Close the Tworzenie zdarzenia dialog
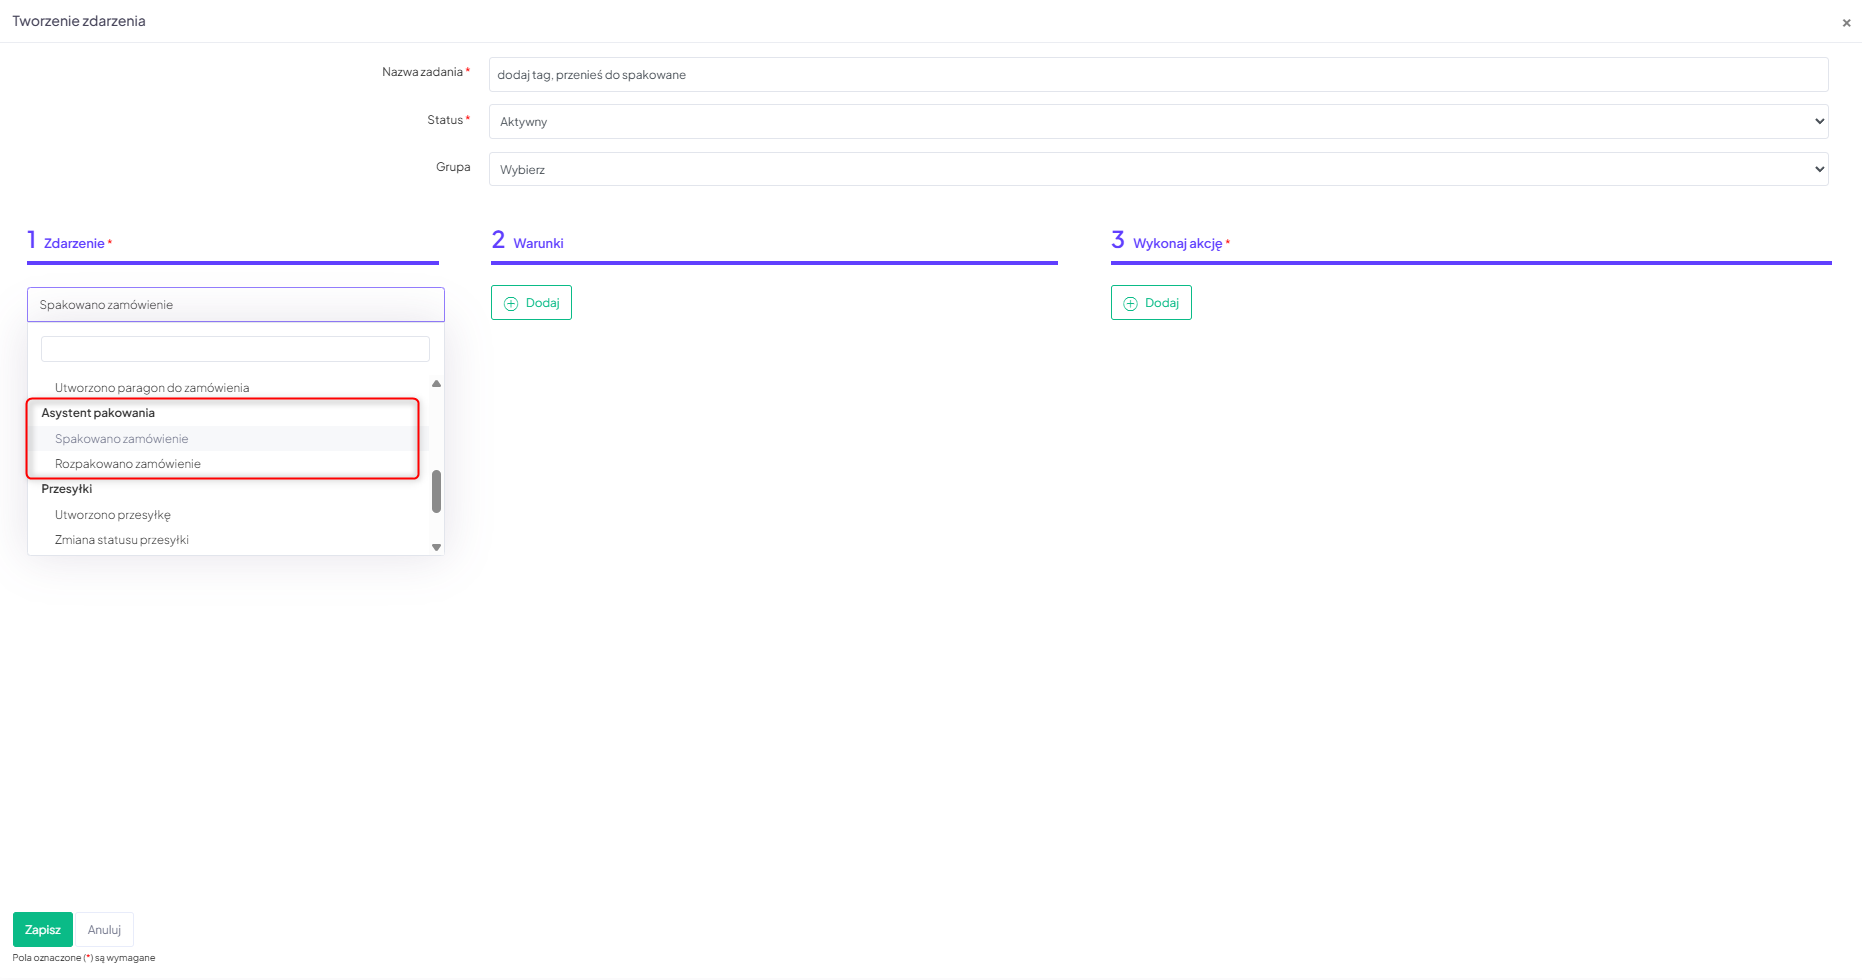 1846,23
